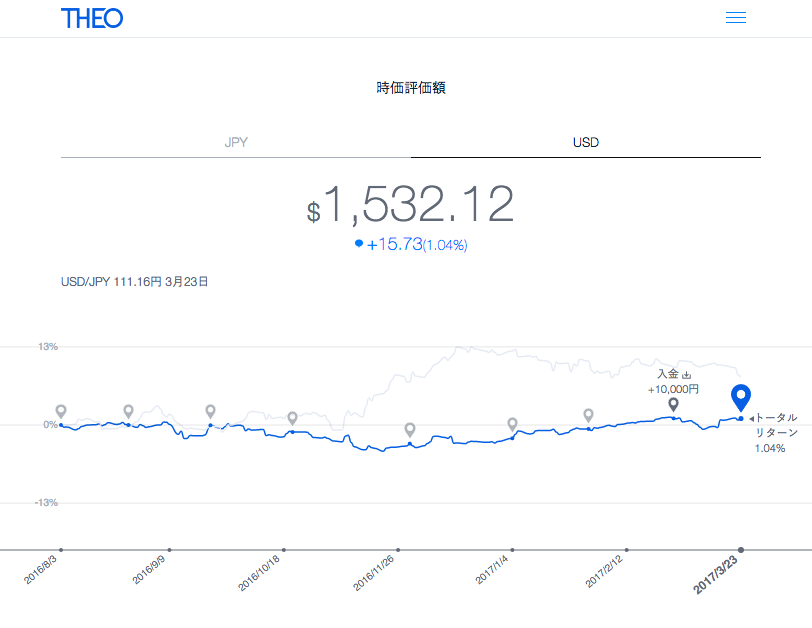Image resolution: width=812 pixels, height=628 pixels.
Task: Click the トータルリターン 1.04% label
Action: tap(775, 433)
